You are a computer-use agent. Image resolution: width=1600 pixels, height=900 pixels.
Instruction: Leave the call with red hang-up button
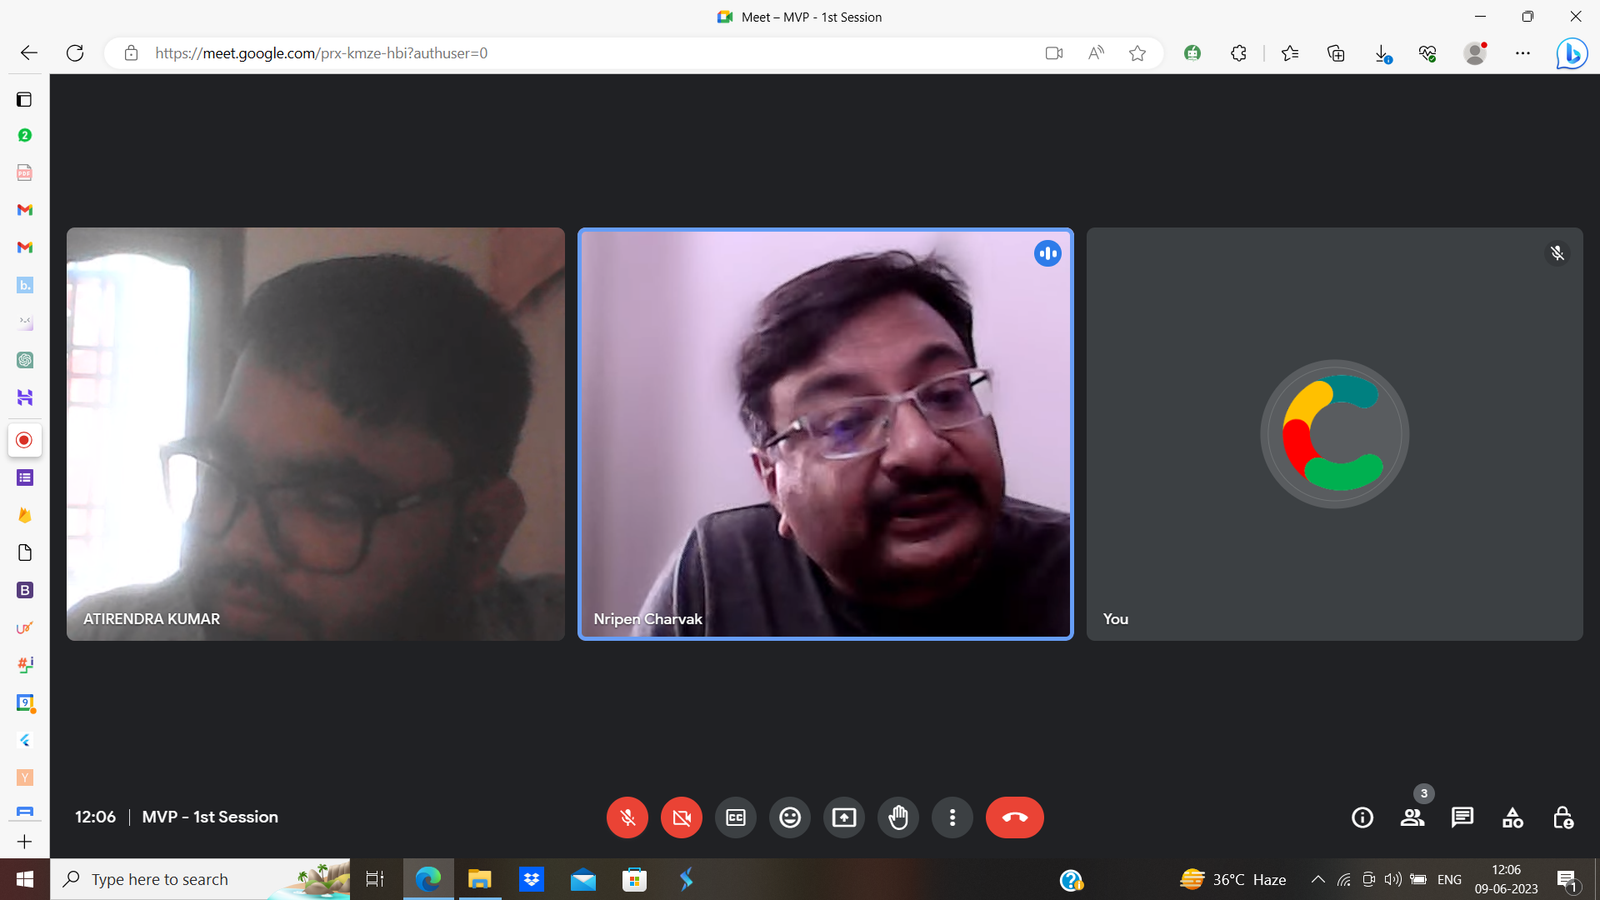point(1014,817)
